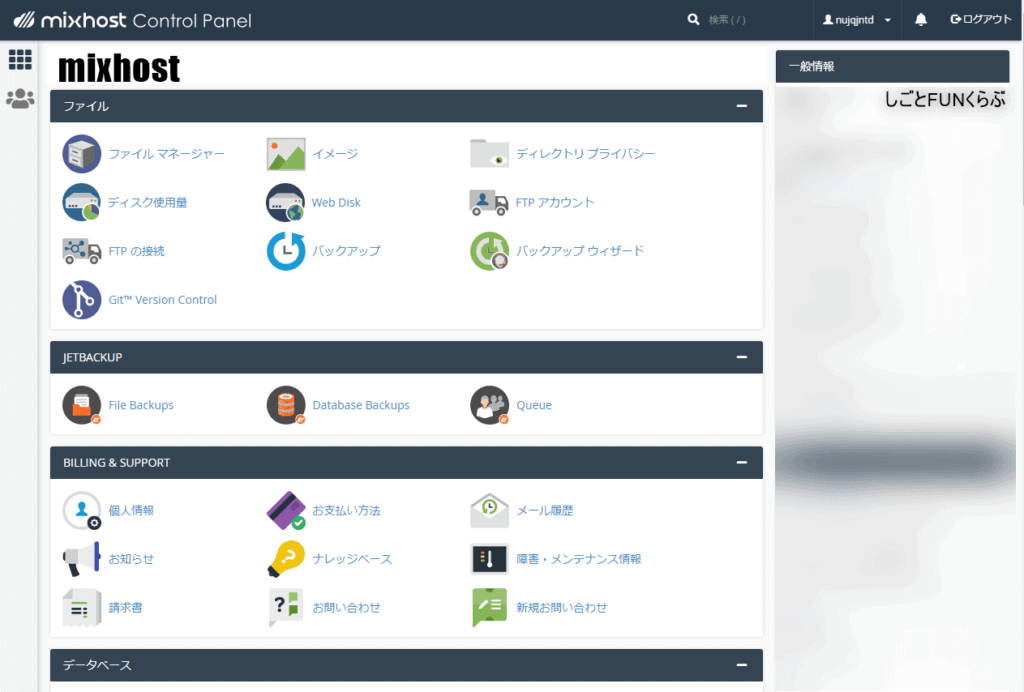Open the お知らせ megaphone icon
The image size is (1024, 692).
pos(82,559)
